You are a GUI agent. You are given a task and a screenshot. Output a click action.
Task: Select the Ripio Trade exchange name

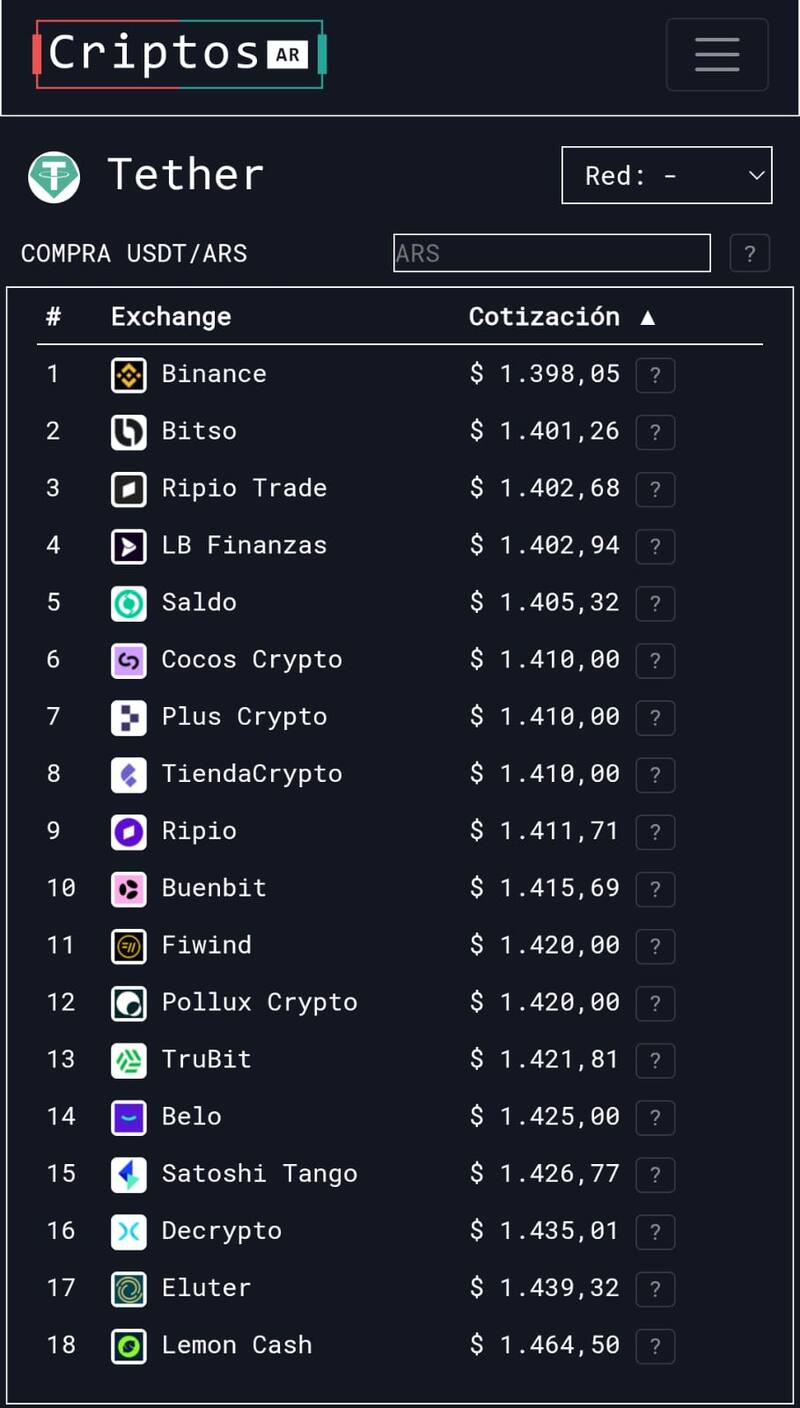(244, 488)
